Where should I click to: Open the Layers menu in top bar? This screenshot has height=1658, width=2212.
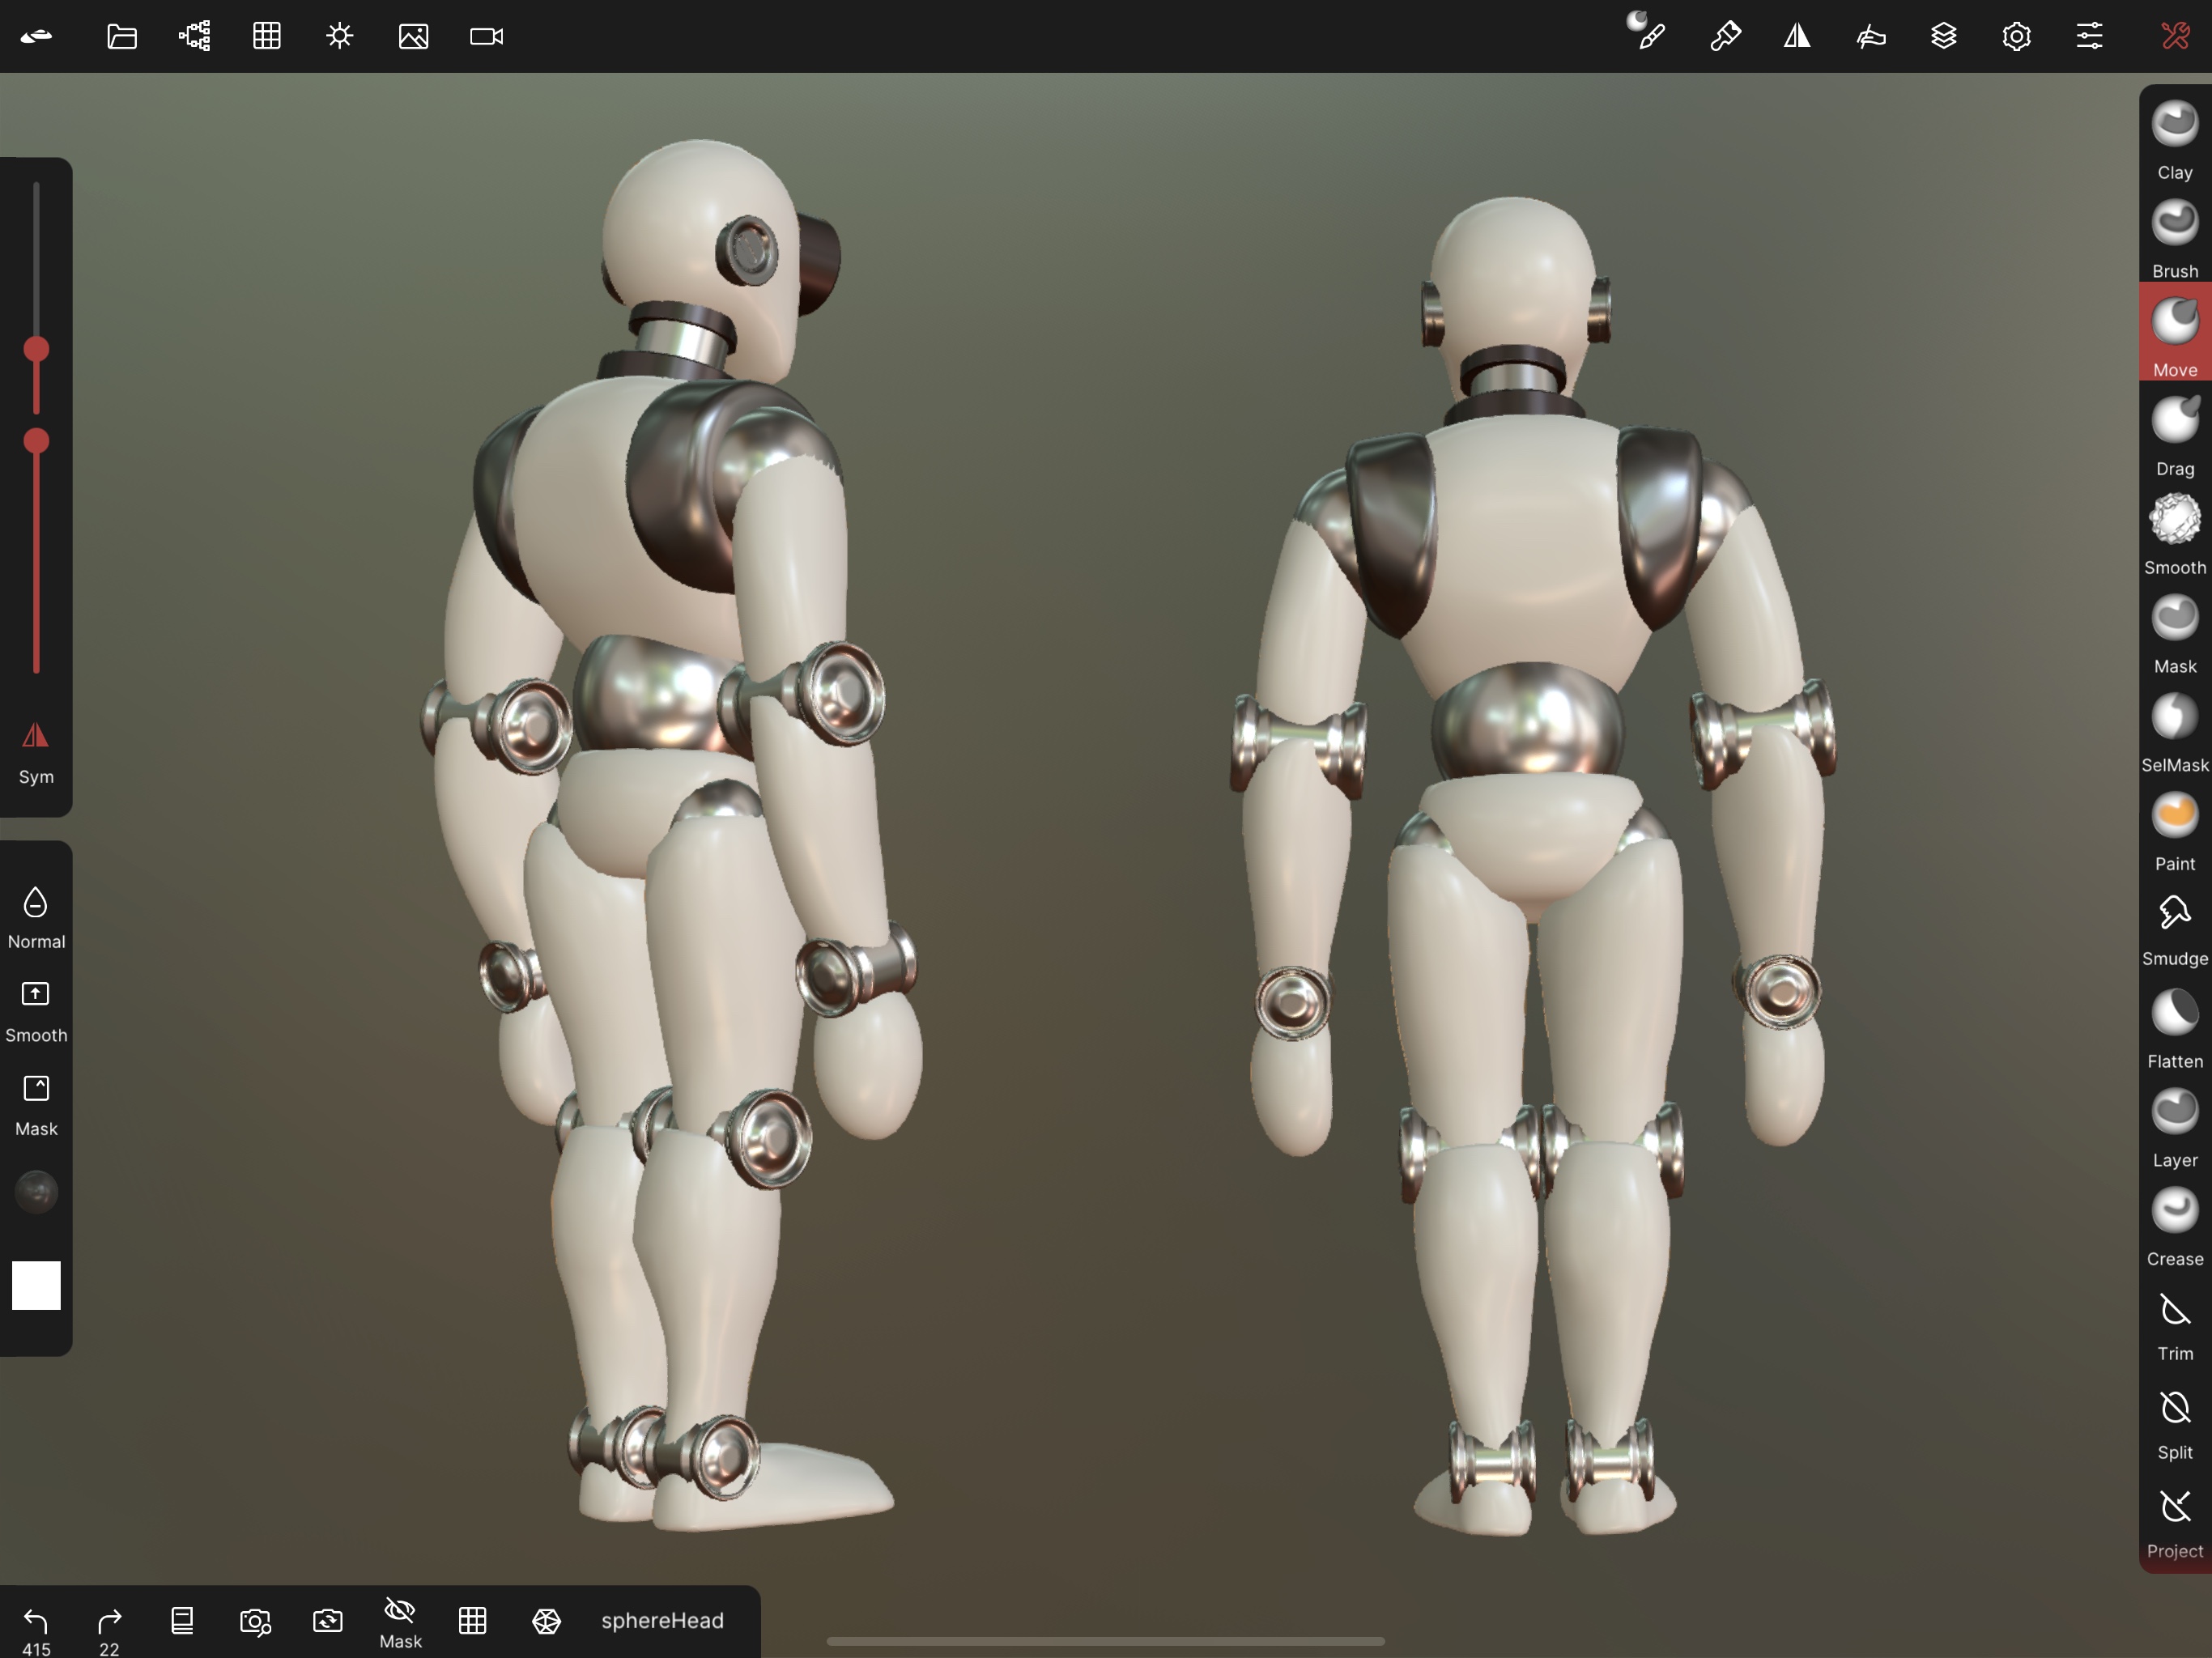(1943, 37)
